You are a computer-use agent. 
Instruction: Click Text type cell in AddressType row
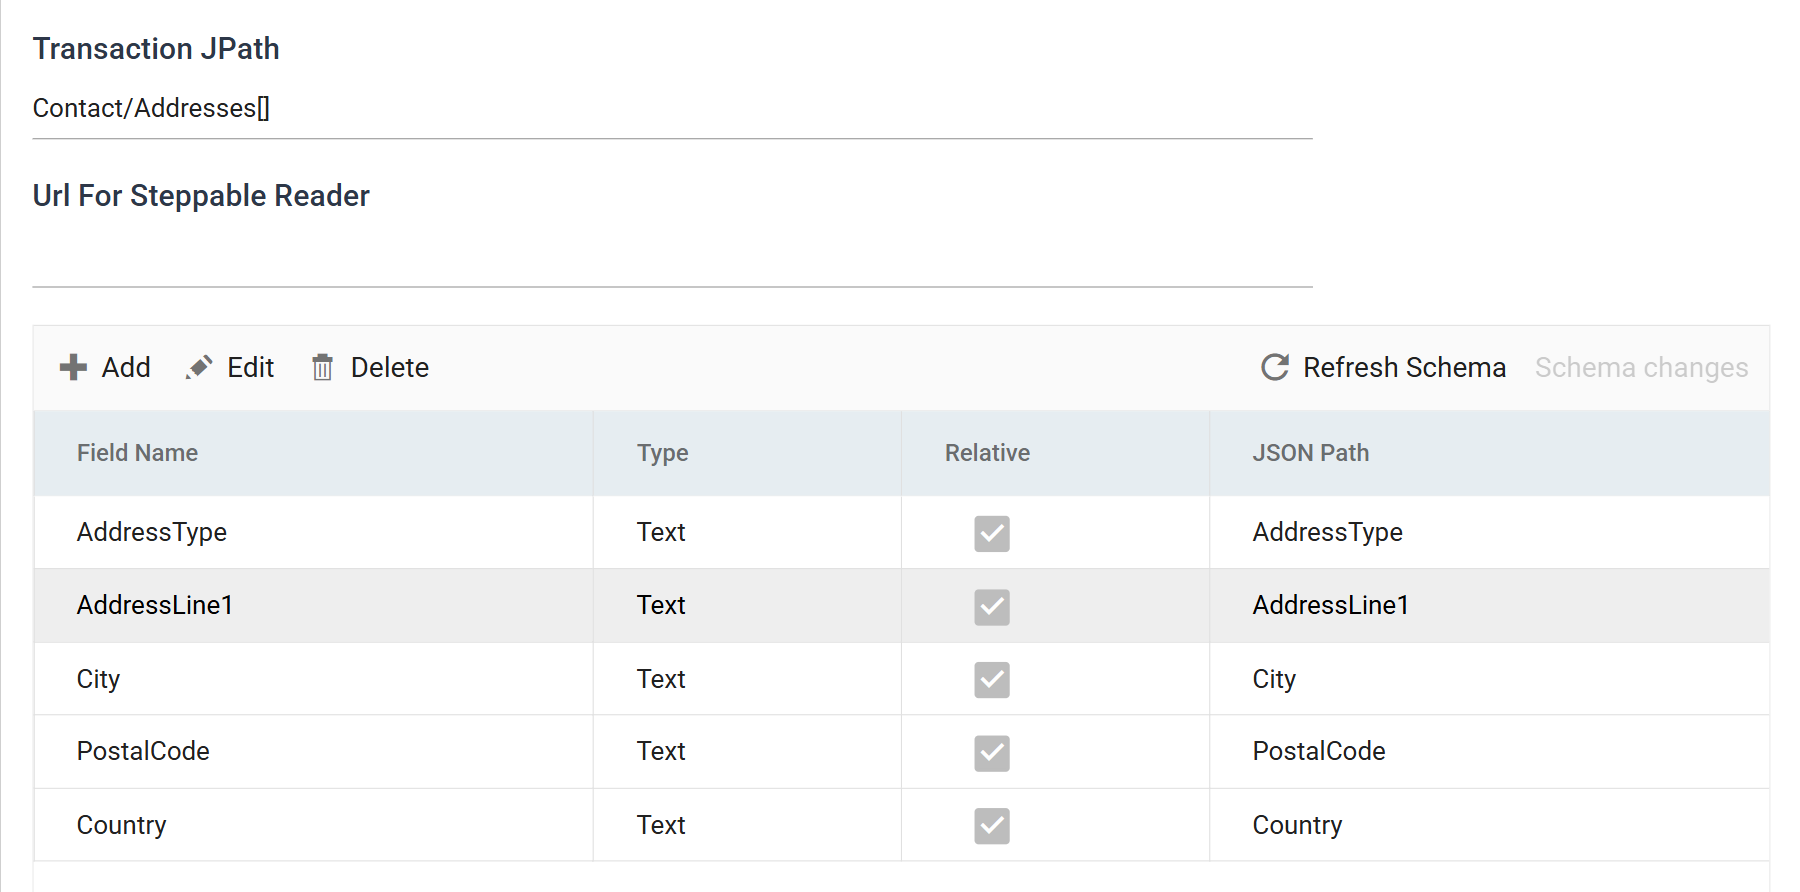[747, 532]
